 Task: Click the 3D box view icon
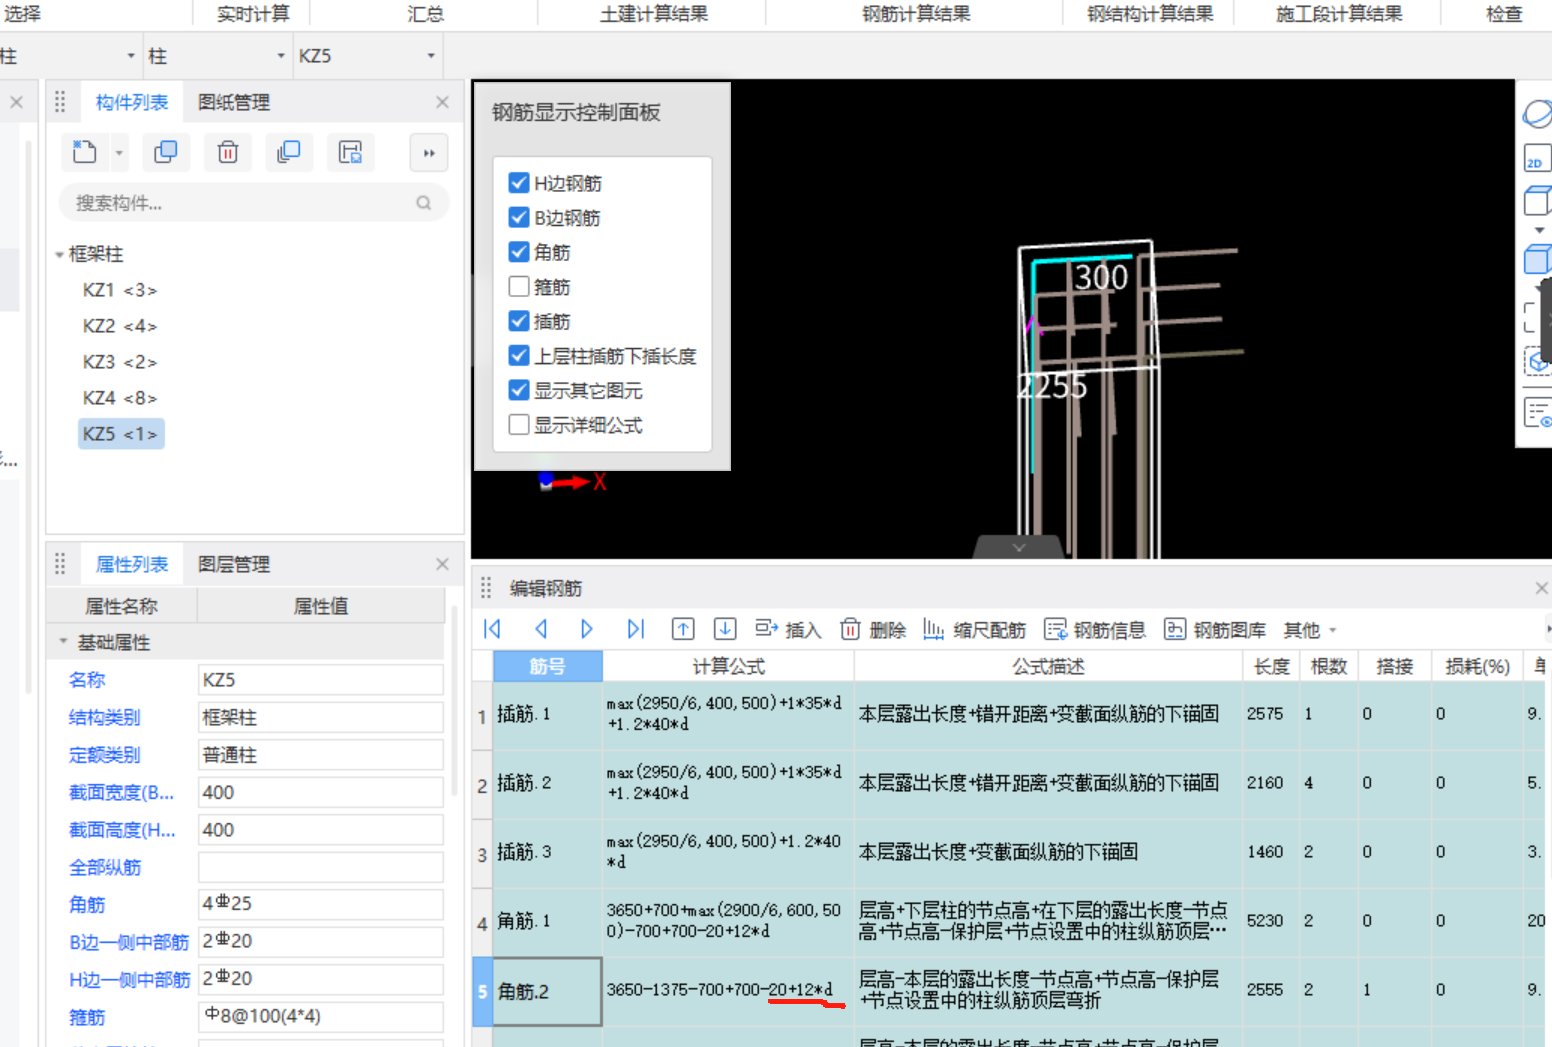point(1537,200)
